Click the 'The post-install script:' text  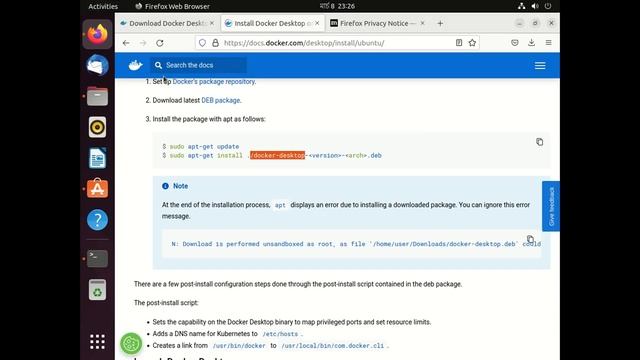(x=166, y=303)
